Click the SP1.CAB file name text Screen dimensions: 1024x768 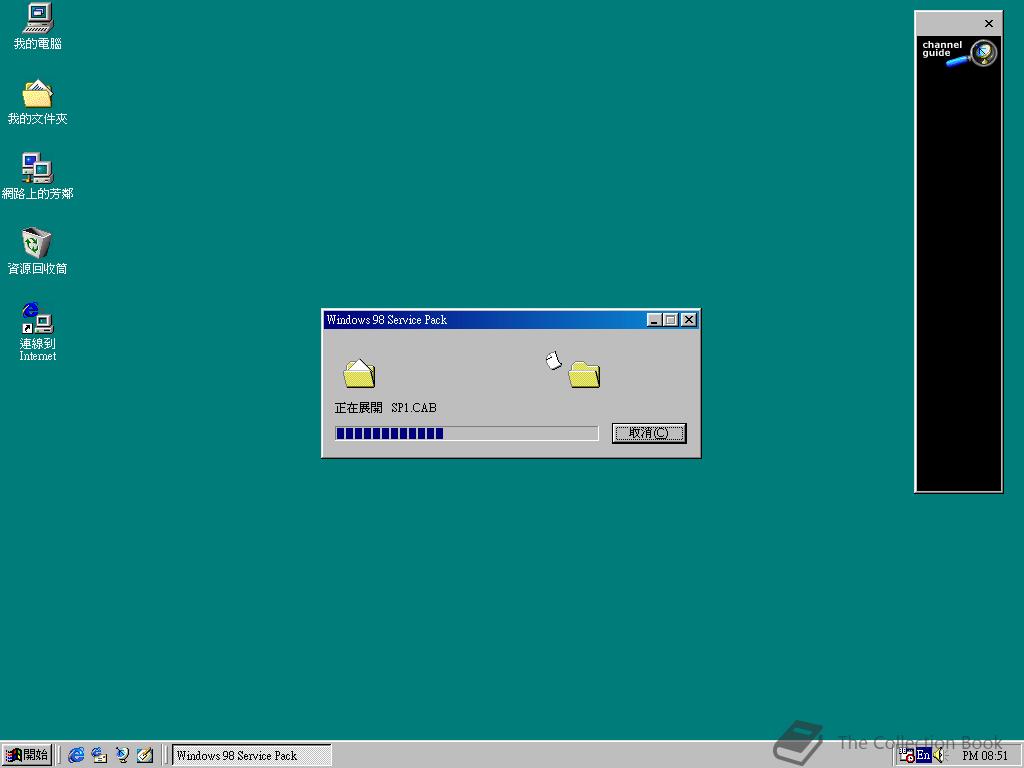coord(414,408)
